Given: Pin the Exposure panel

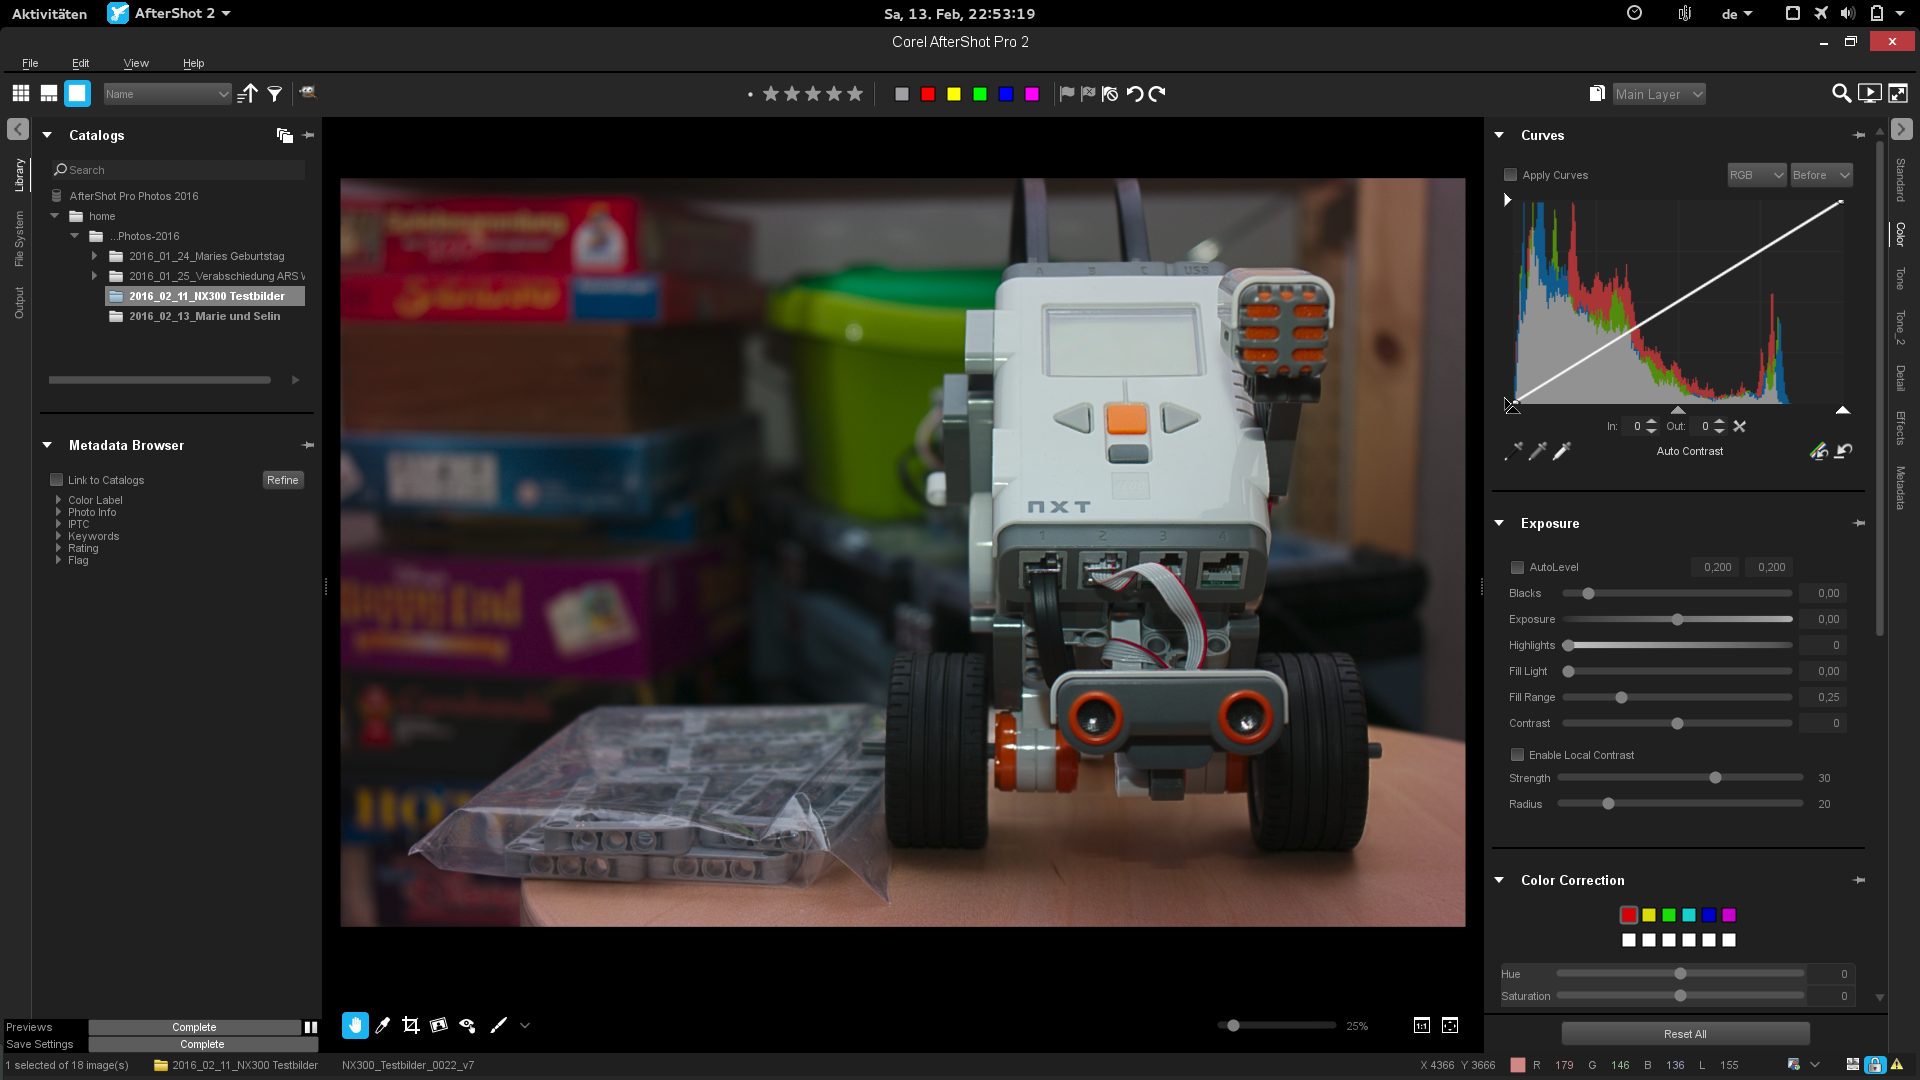Looking at the screenshot, I should point(1859,523).
